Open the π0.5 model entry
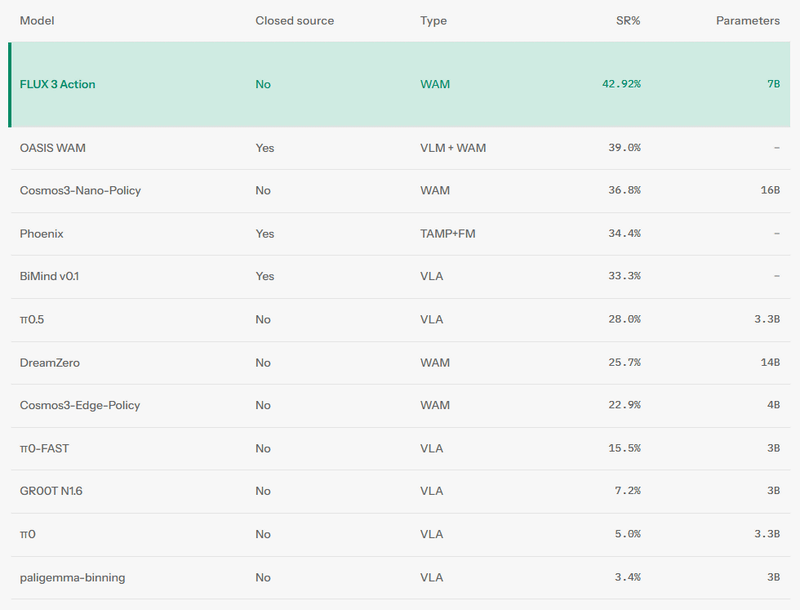This screenshot has height=610, width=800. point(32,319)
